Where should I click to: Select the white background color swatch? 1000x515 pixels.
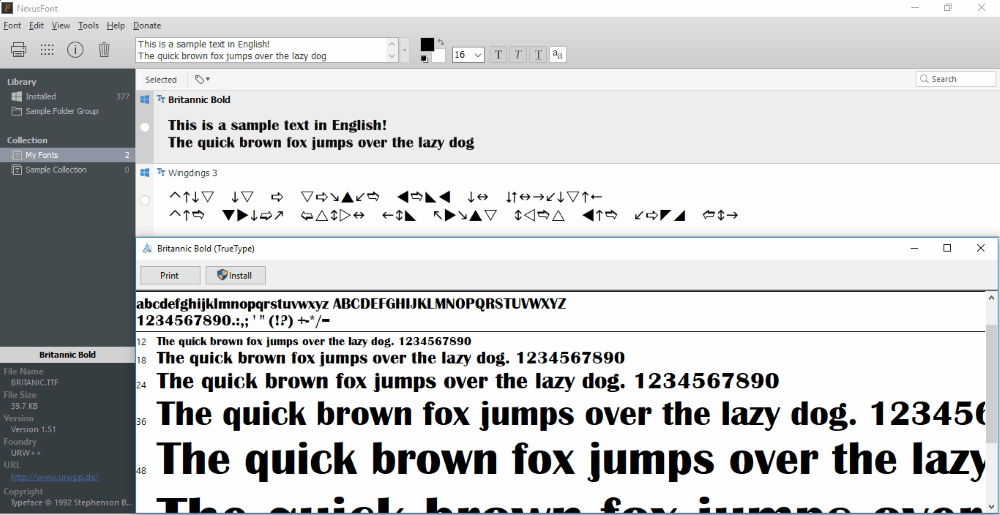click(x=438, y=55)
